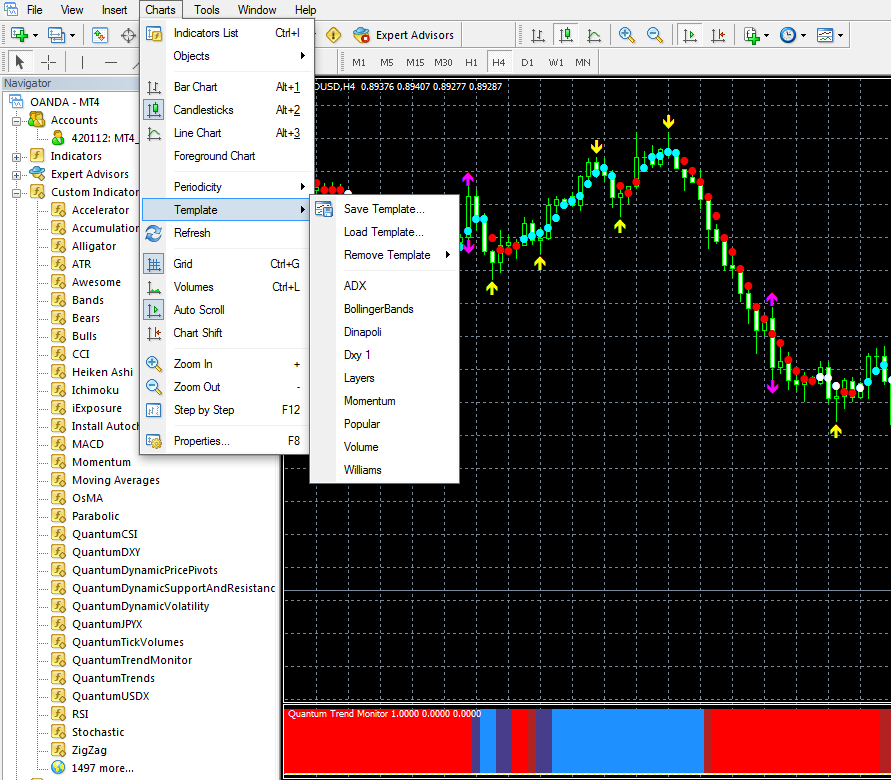Image resolution: width=891 pixels, height=780 pixels.
Task: Click the chart shift toolbar icon
Action: 718,35
